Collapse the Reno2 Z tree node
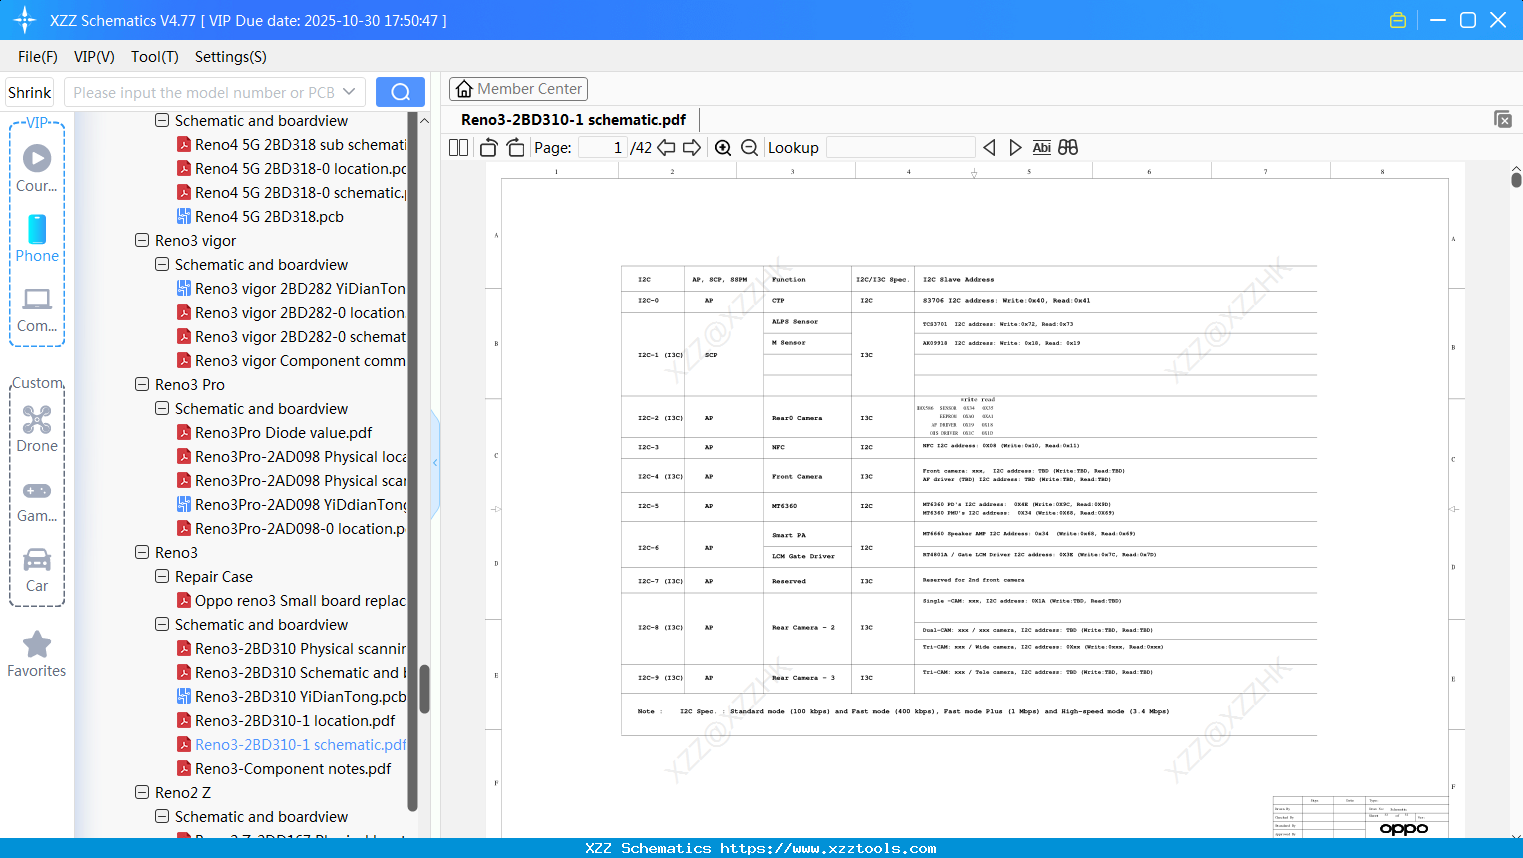Viewport: 1523px width, 858px height. pos(142,792)
